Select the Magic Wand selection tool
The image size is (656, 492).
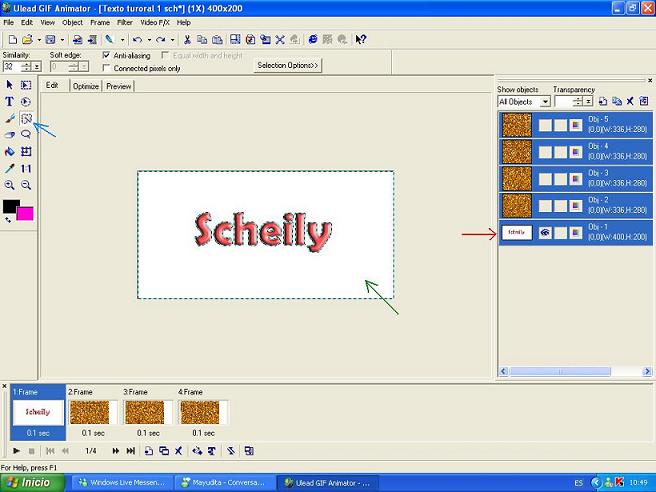(26, 119)
